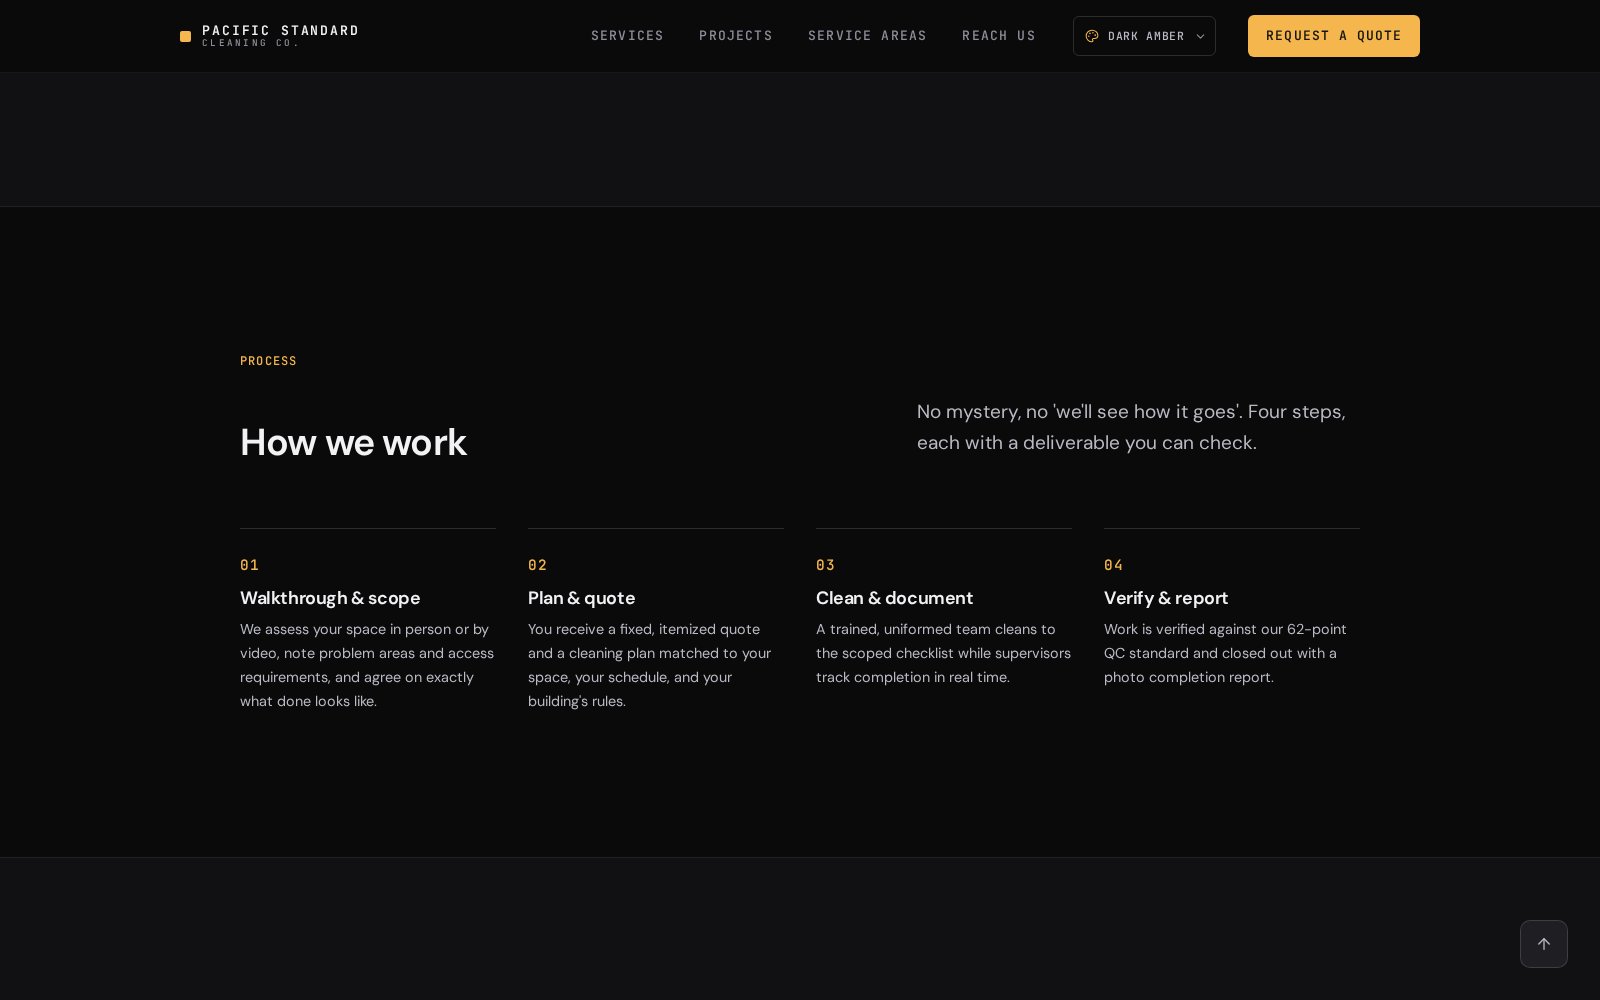Open the Reach Us nav item
Image resolution: width=1600 pixels, height=1000 pixels.
click(999, 36)
